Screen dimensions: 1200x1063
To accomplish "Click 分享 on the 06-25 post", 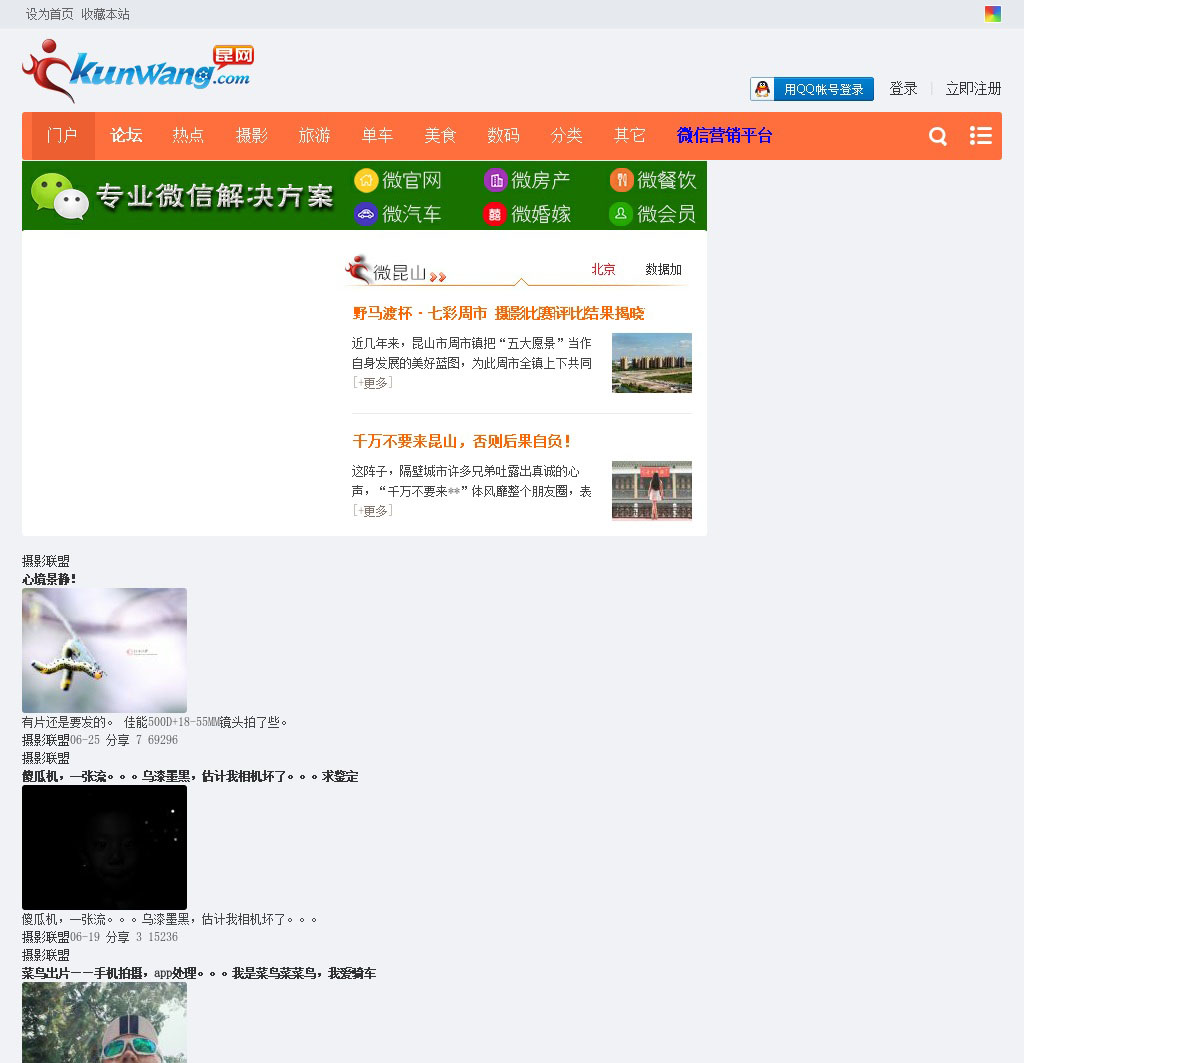I will pyautogui.click(x=117, y=740).
